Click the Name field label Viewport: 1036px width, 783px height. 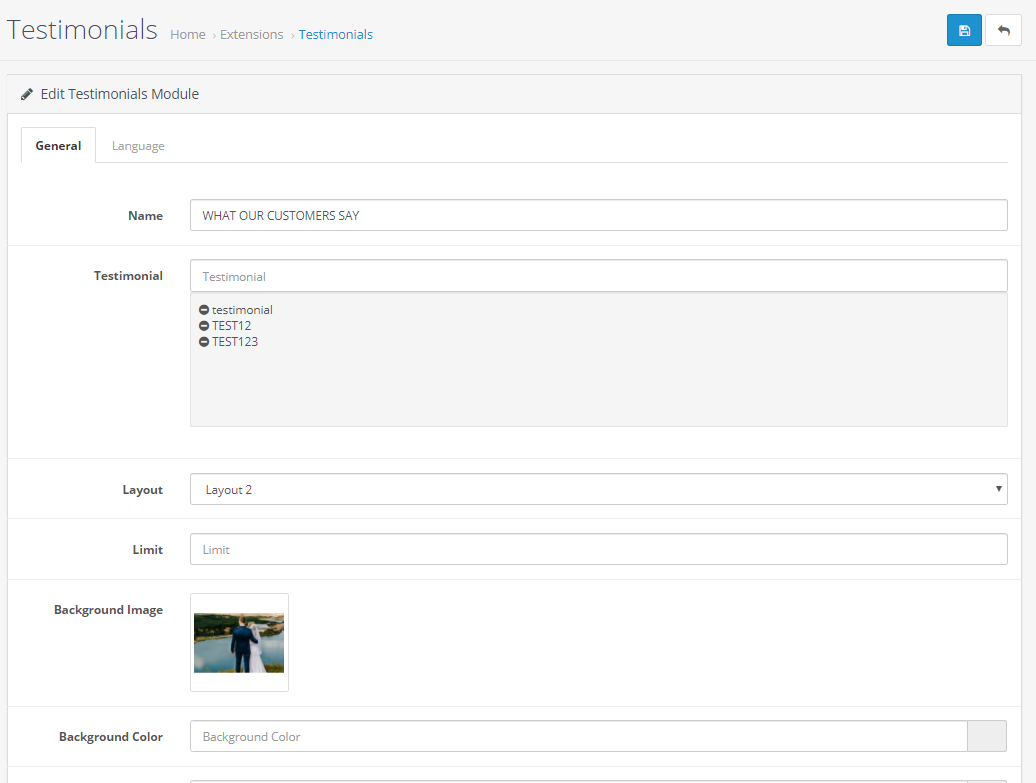point(145,215)
